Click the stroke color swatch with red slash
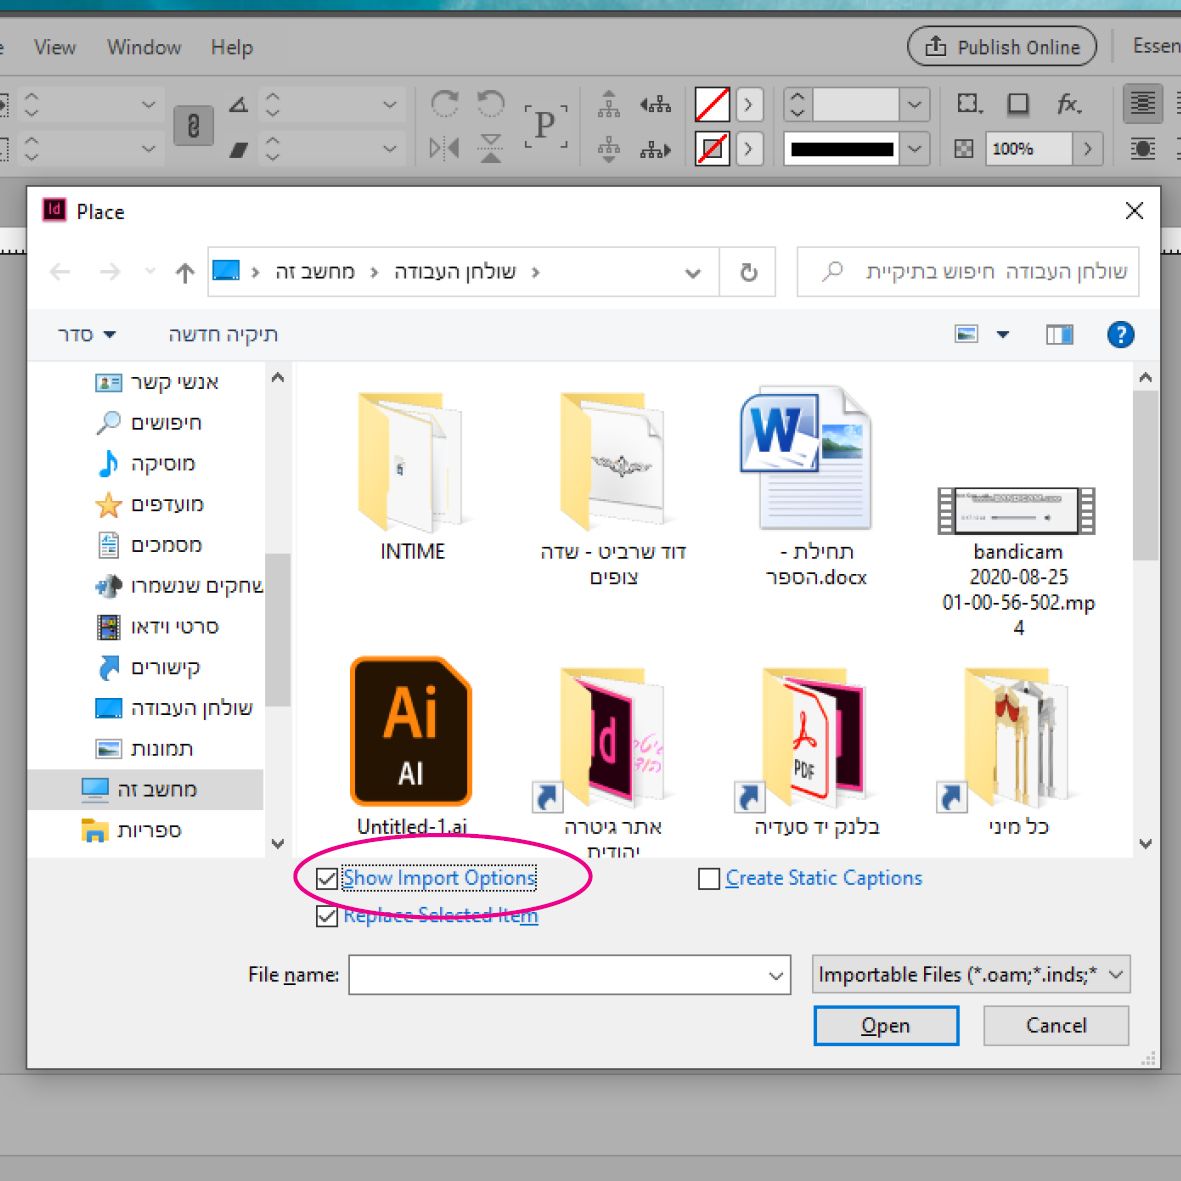 pyautogui.click(x=712, y=148)
